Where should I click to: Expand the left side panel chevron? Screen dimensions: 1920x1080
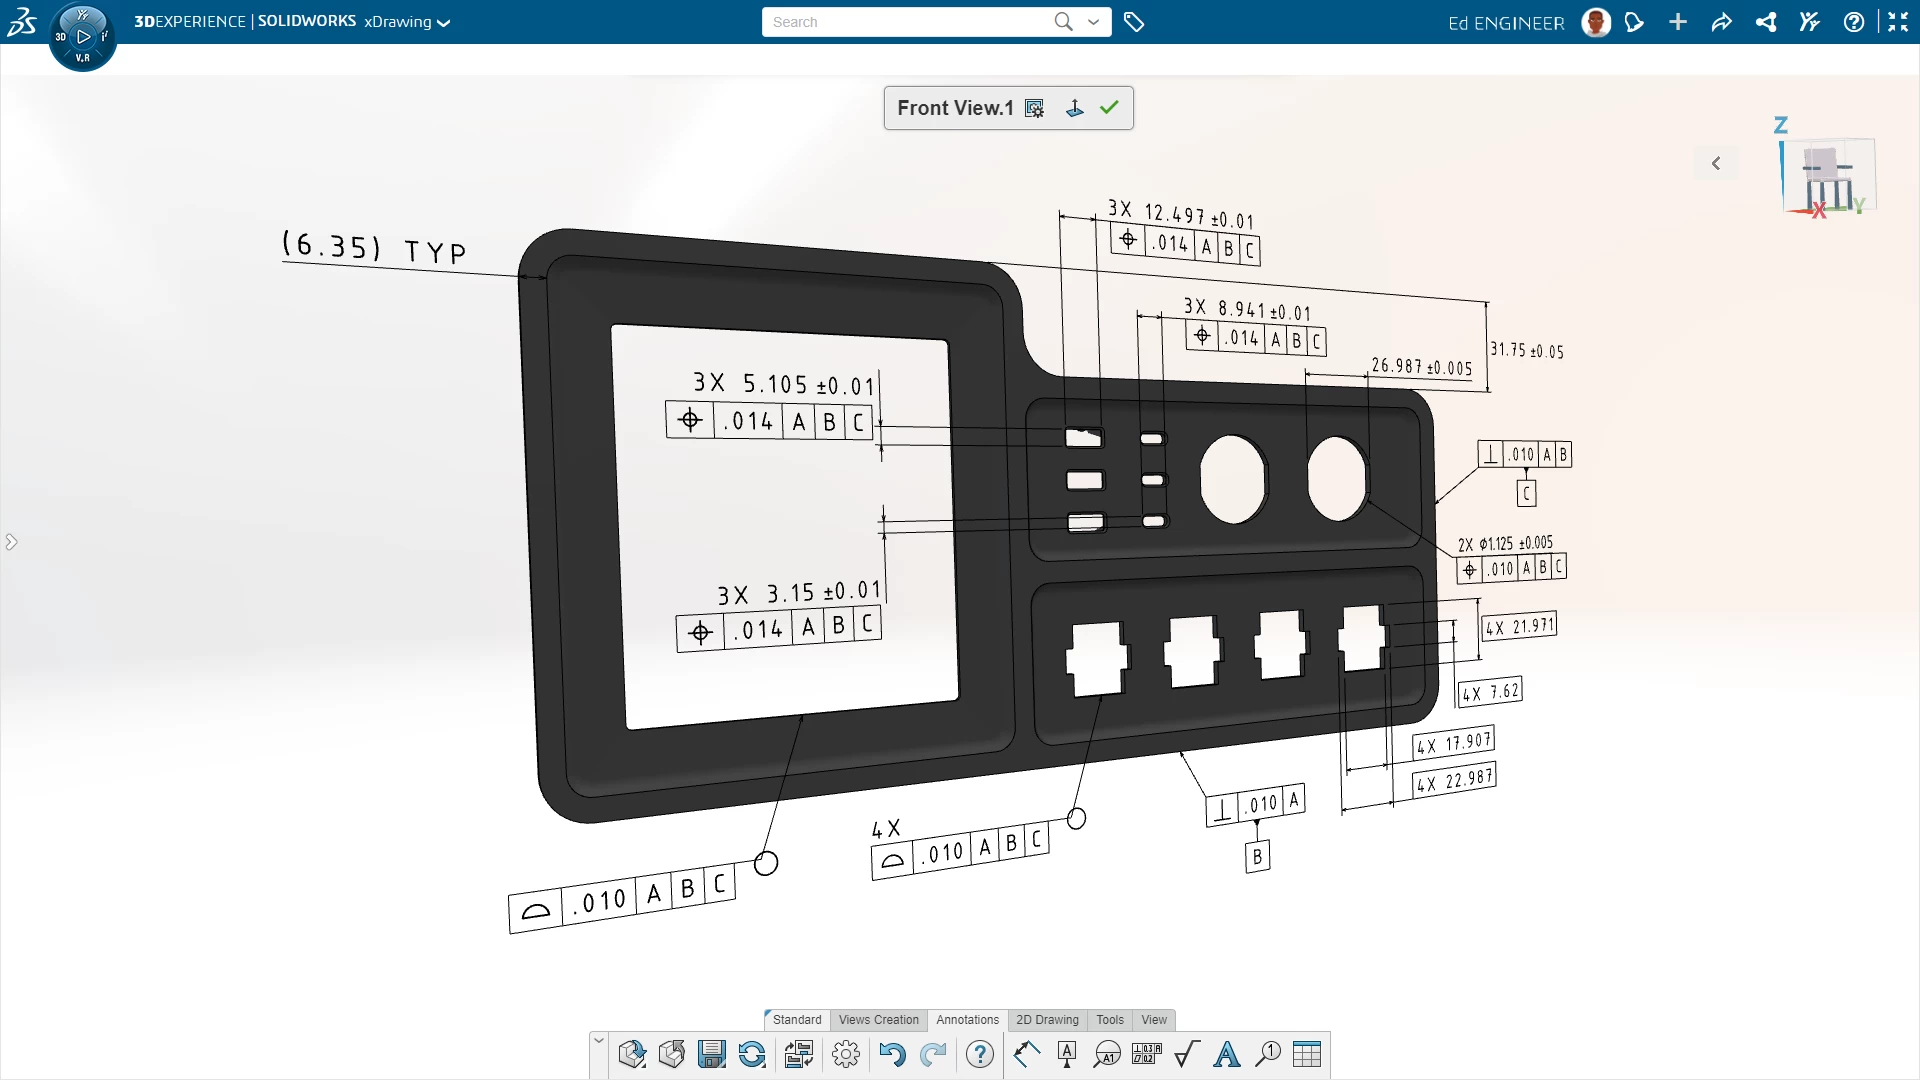pos(11,542)
